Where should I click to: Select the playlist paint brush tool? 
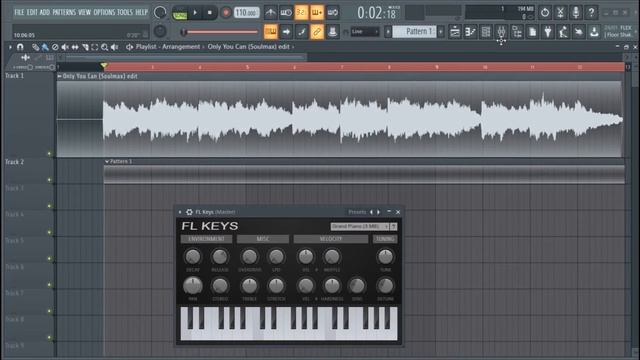(45, 47)
